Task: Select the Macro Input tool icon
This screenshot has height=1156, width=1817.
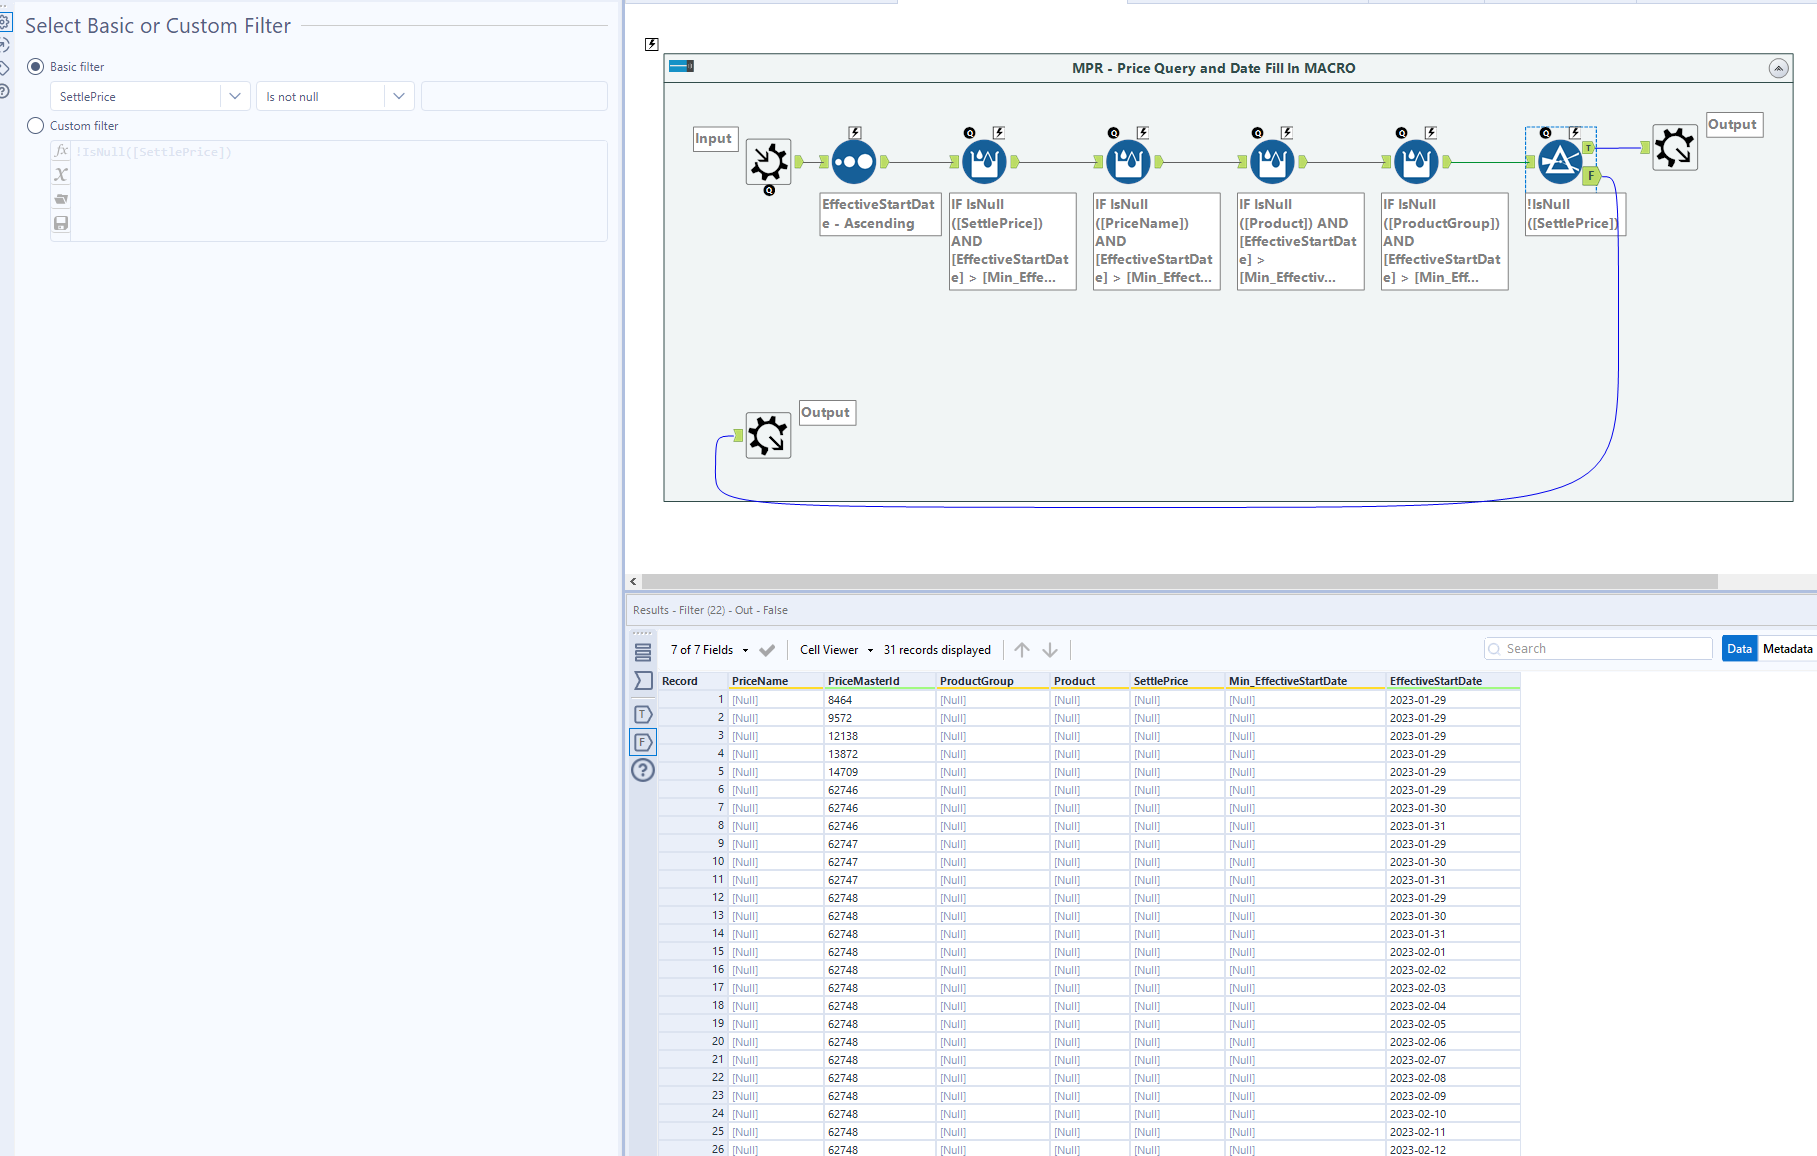Action: tap(768, 161)
